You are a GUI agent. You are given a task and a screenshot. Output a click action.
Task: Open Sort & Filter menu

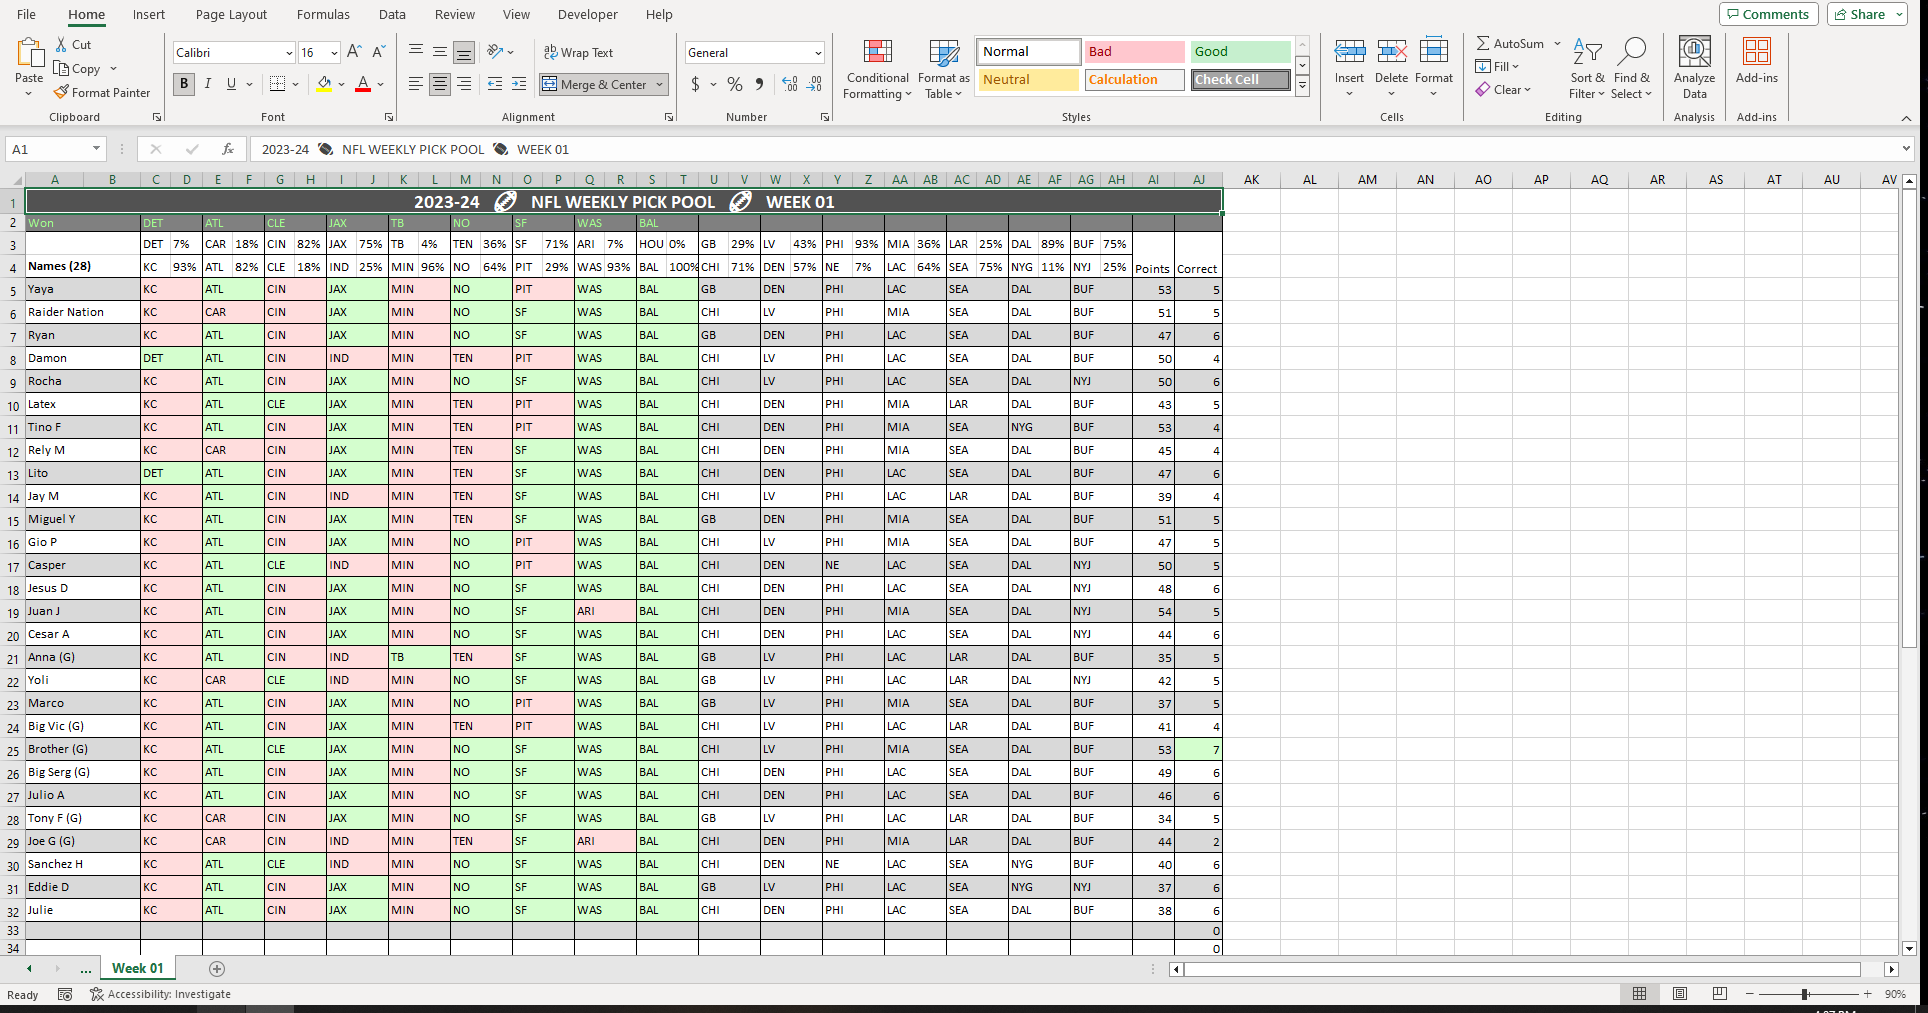[x=1586, y=69]
